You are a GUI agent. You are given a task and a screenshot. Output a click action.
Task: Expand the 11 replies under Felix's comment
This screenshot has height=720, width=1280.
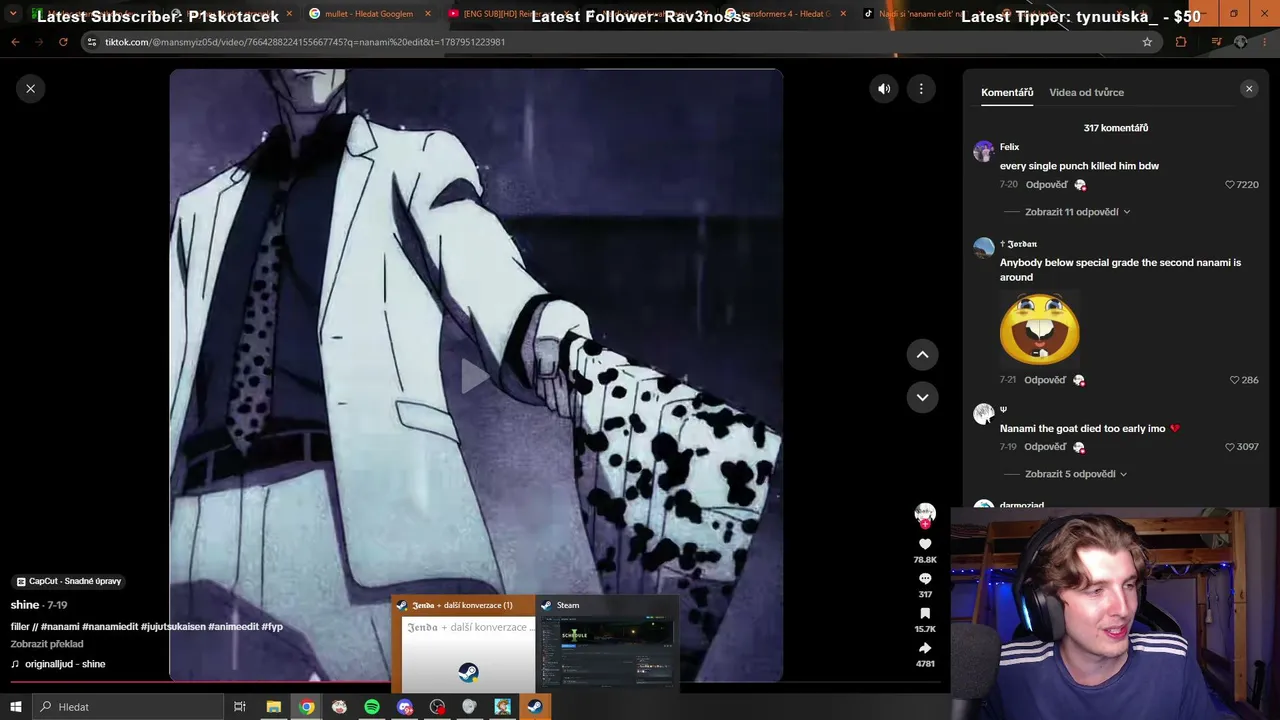(x=1078, y=212)
